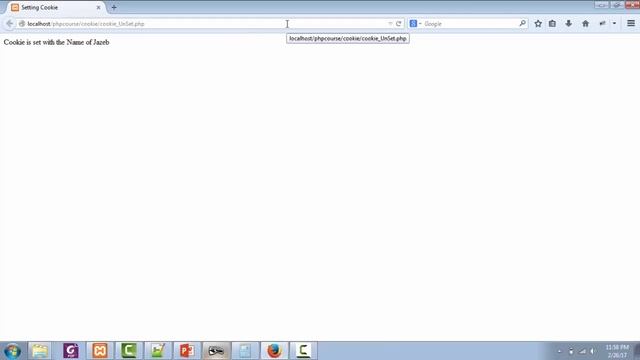
Task: Click the chat toolbar icon beside home
Action: click(x=602, y=24)
